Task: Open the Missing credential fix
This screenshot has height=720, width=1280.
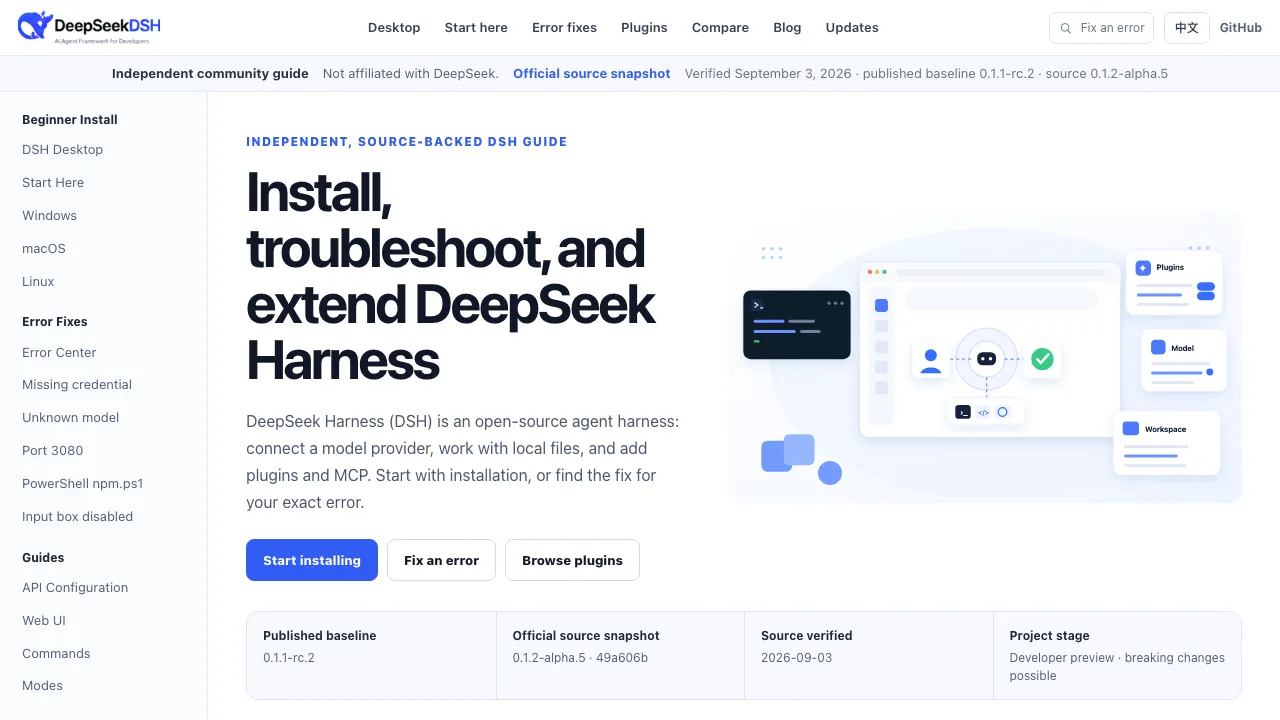Action: (77, 385)
